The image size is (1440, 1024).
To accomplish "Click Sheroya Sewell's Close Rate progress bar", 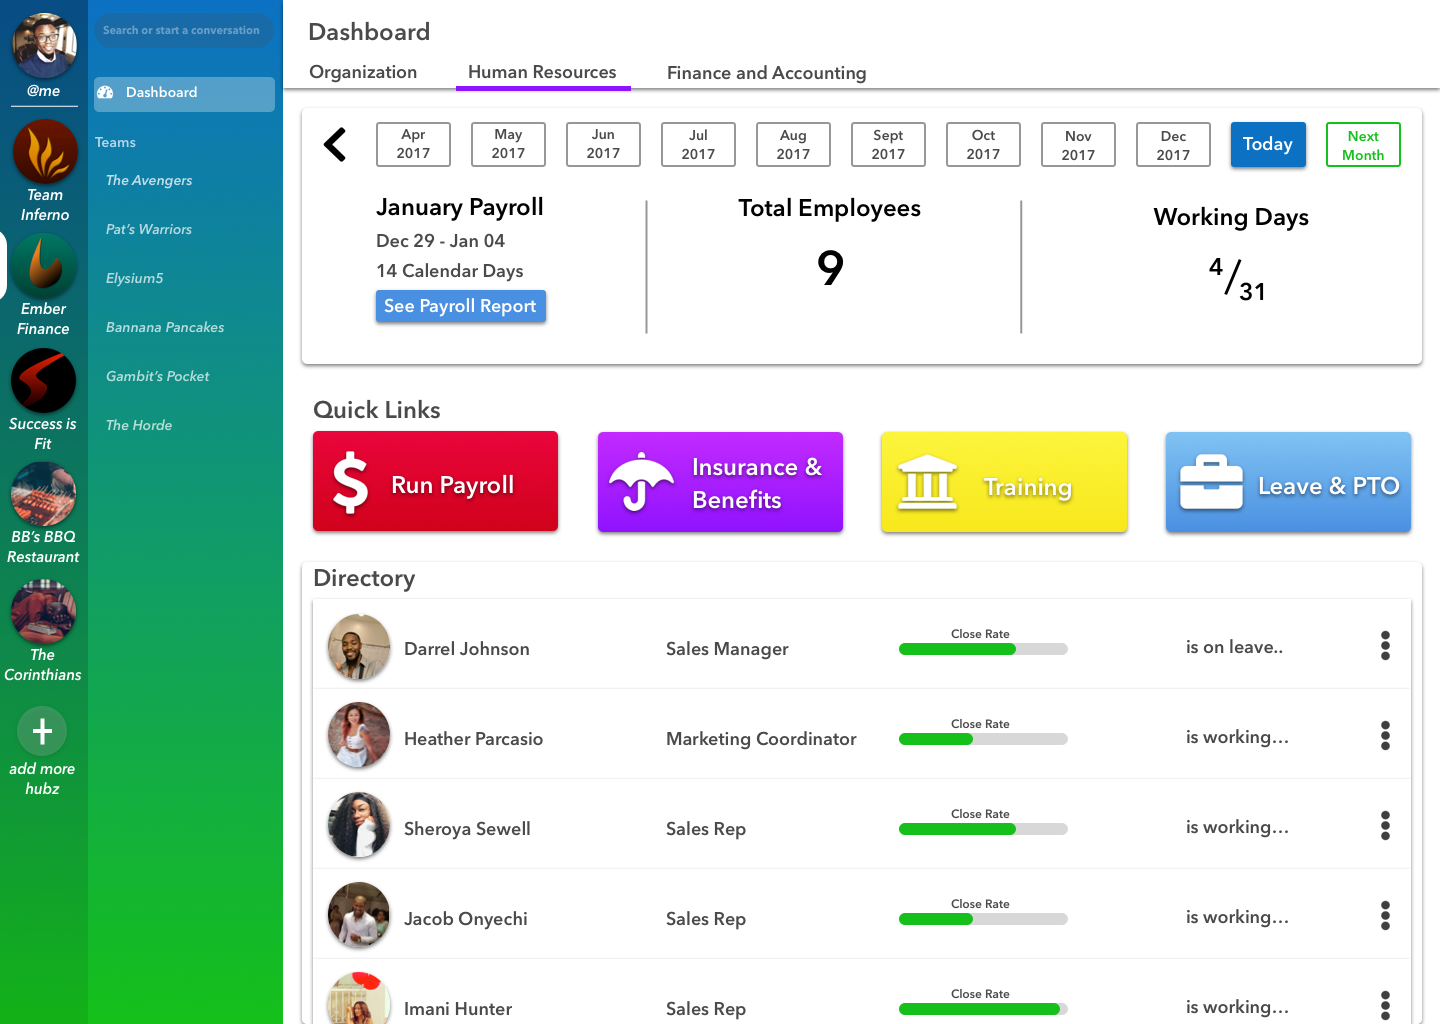I will [983, 829].
